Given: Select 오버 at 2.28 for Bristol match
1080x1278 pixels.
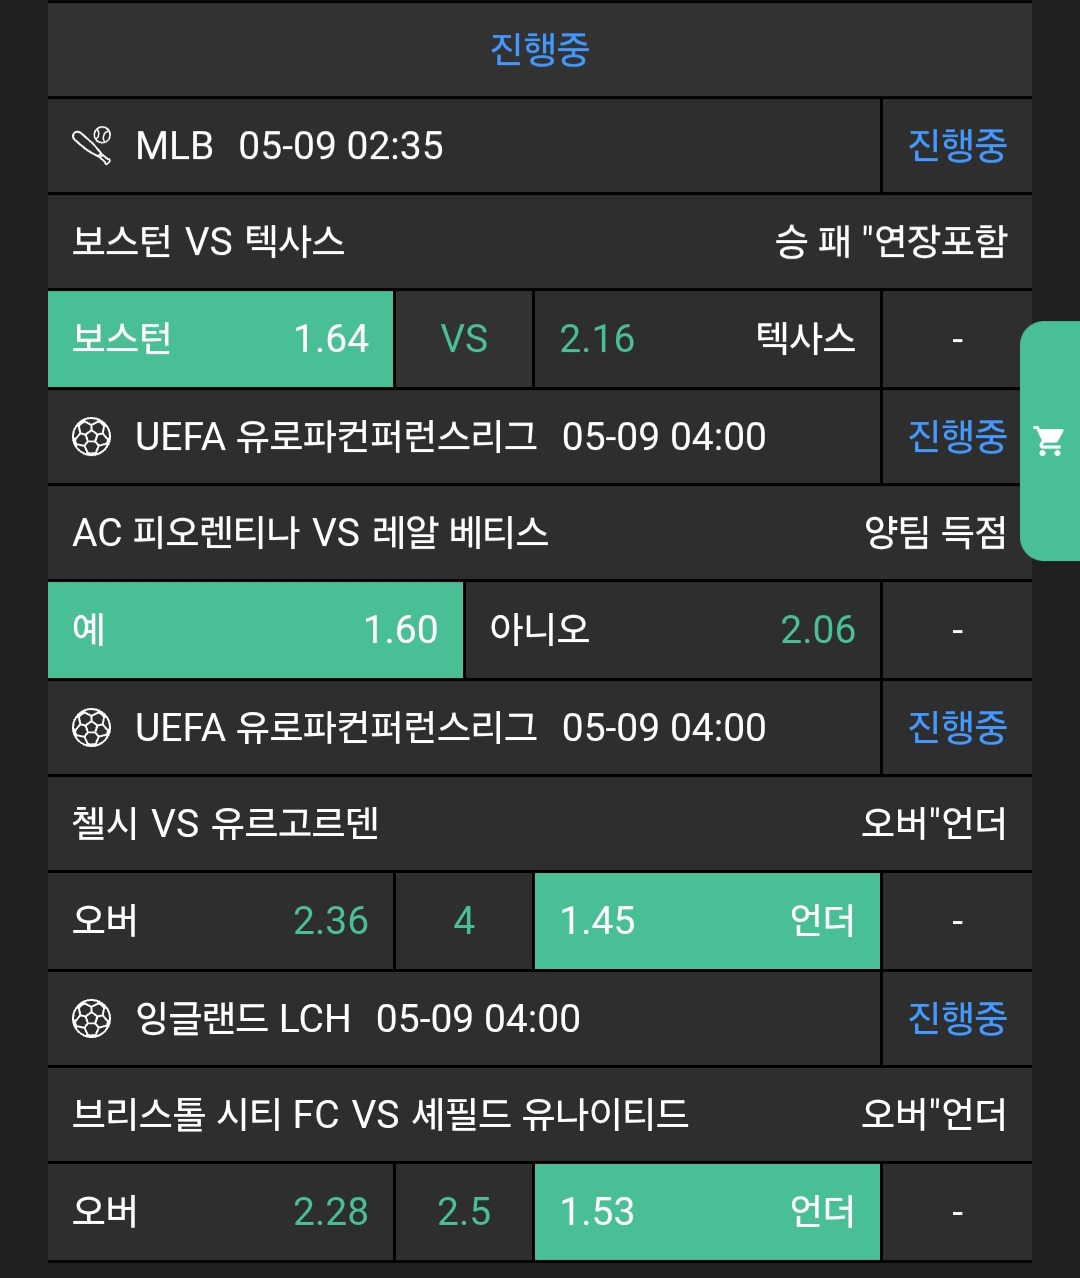Looking at the screenshot, I should pyautogui.click(x=220, y=1212).
